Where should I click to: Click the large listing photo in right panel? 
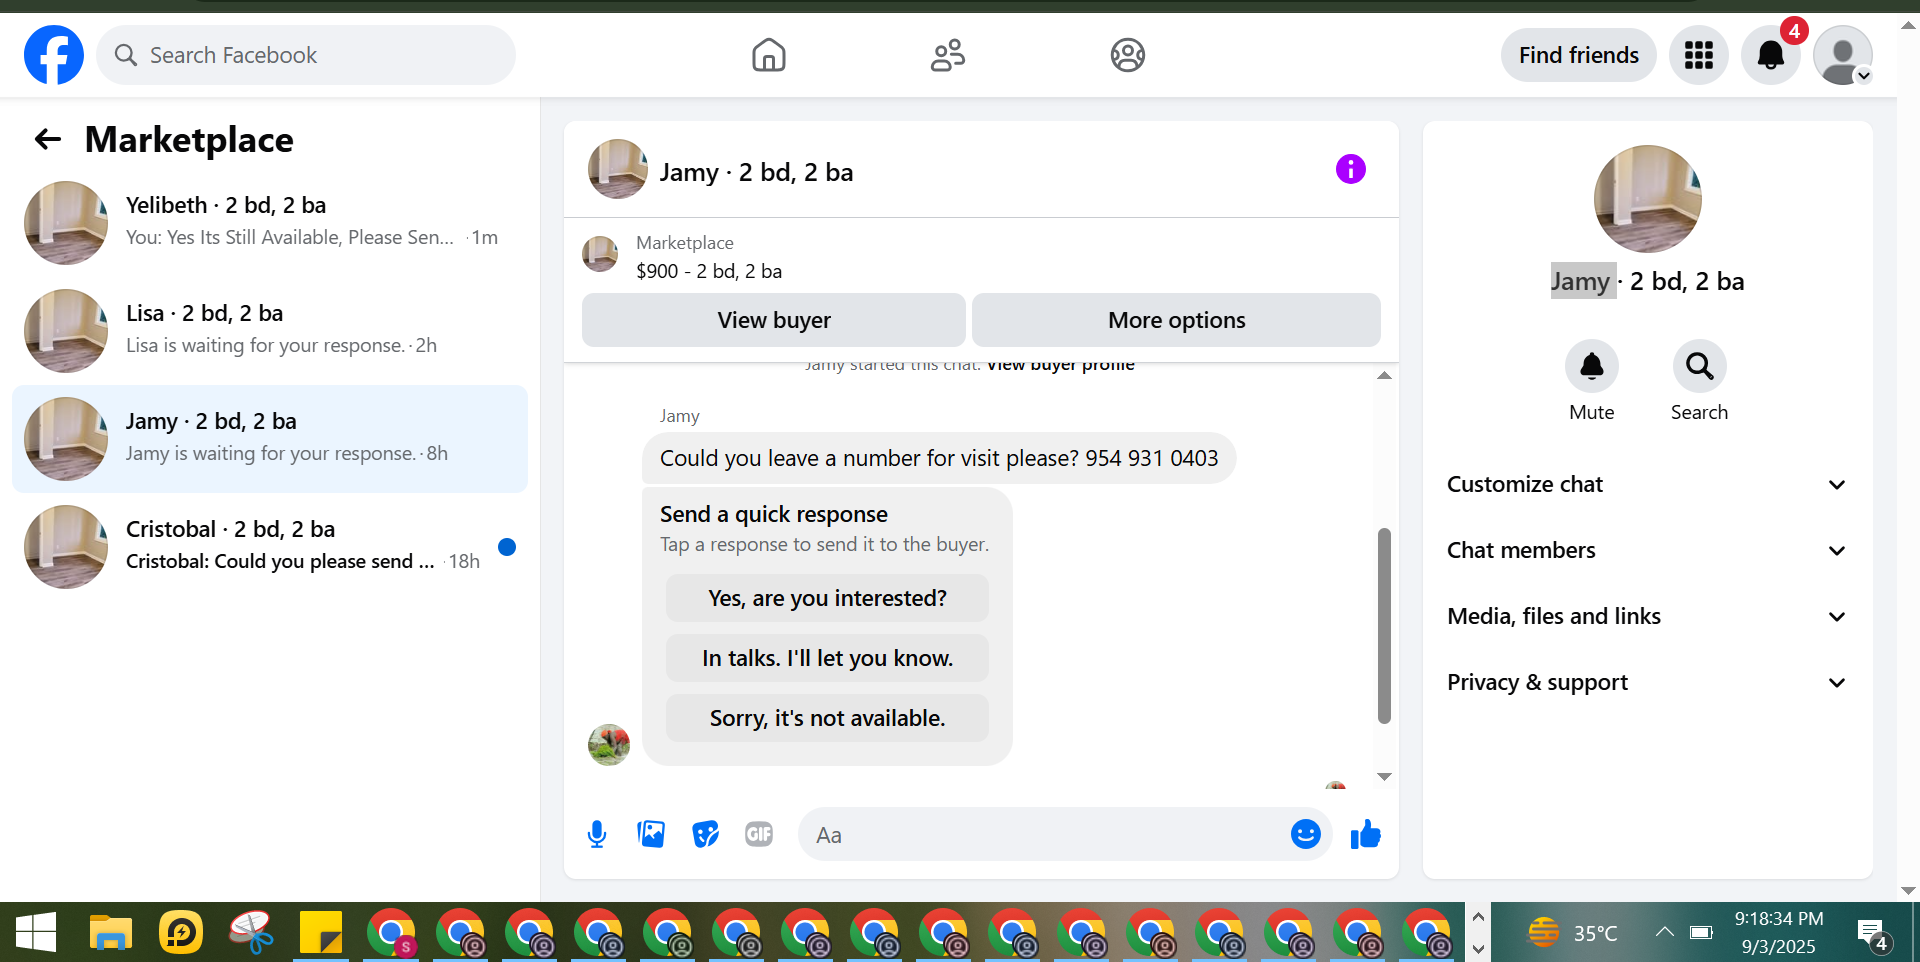[x=1647, y=199]
